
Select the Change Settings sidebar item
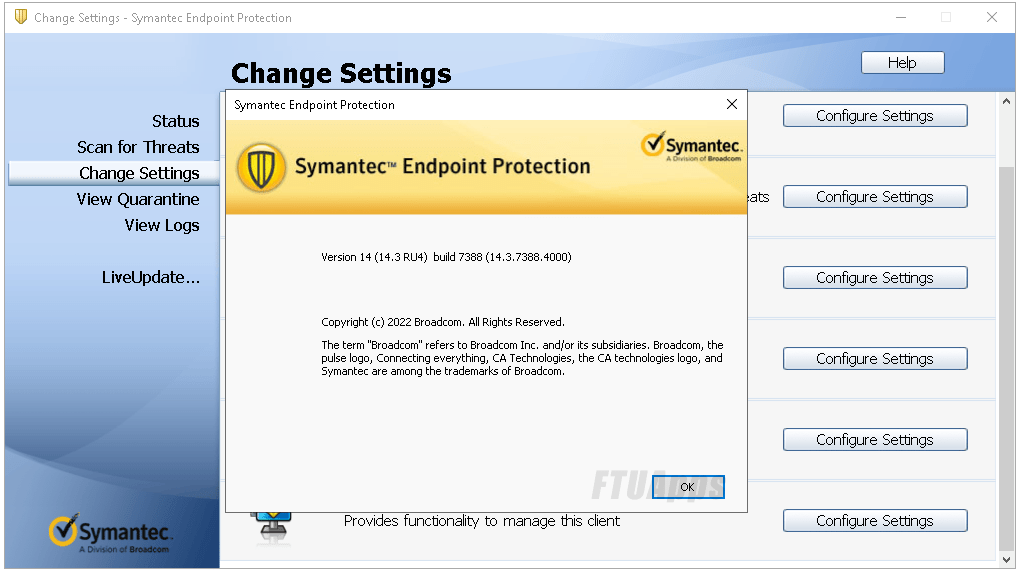click(x=139, y=173)
